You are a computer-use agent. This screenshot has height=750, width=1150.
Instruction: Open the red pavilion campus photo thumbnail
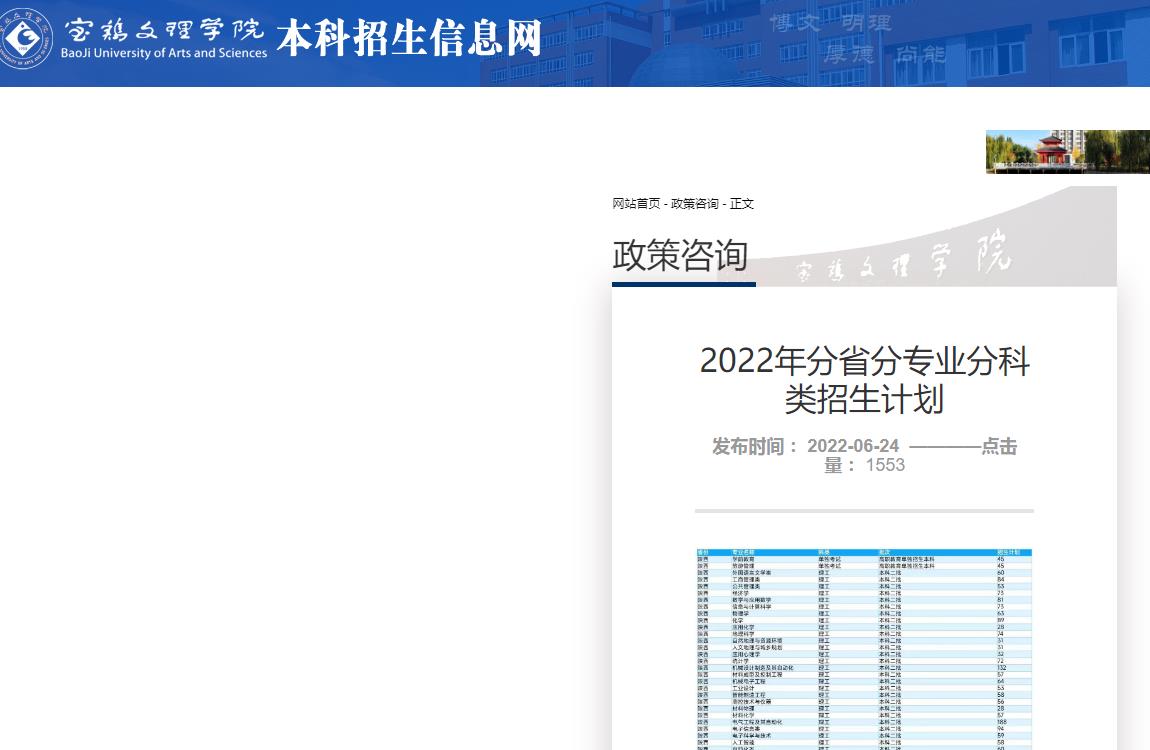[1067, 152]
